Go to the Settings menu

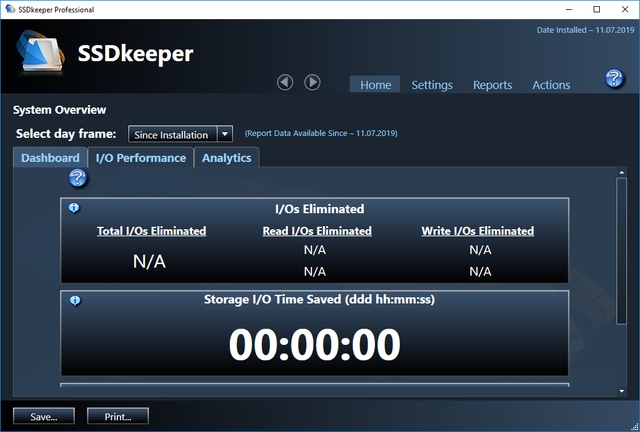click(x=432, y=85)
